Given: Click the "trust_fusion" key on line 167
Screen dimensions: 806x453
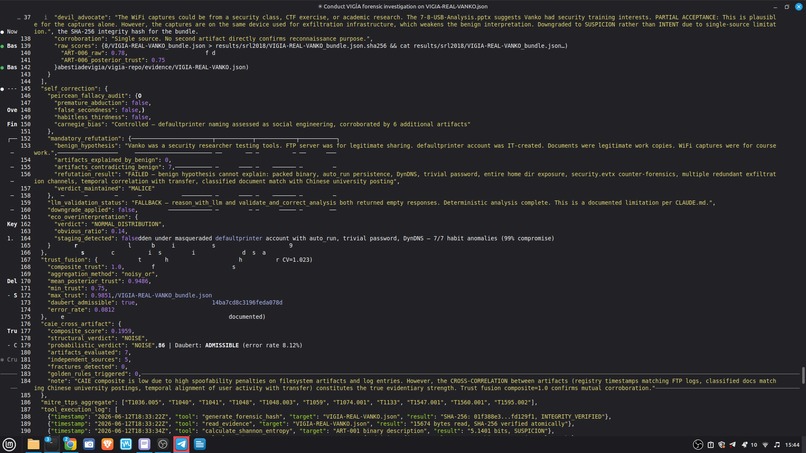Looking at the screenshot, I should [x=65, y=260].
